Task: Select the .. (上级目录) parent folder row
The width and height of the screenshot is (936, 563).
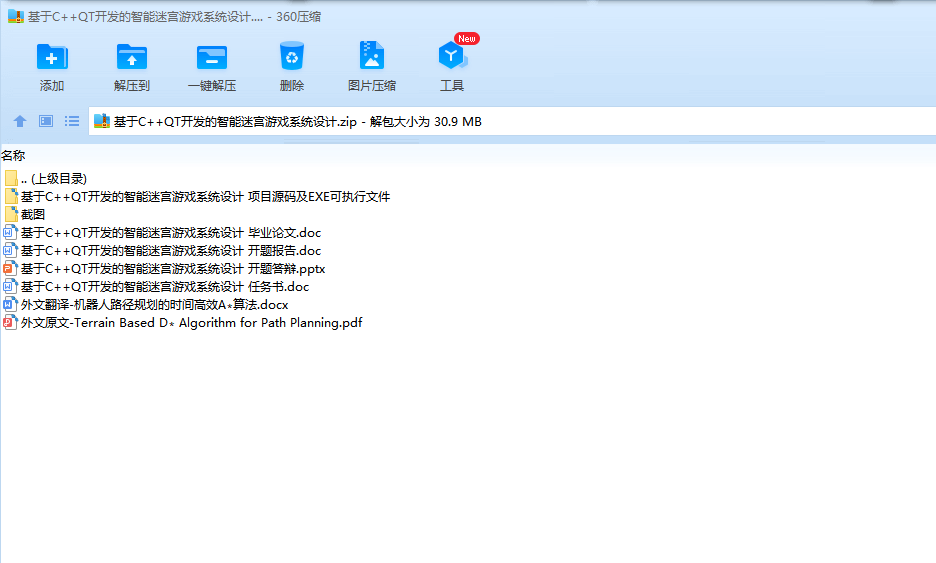Action: (x=45, y=179)
